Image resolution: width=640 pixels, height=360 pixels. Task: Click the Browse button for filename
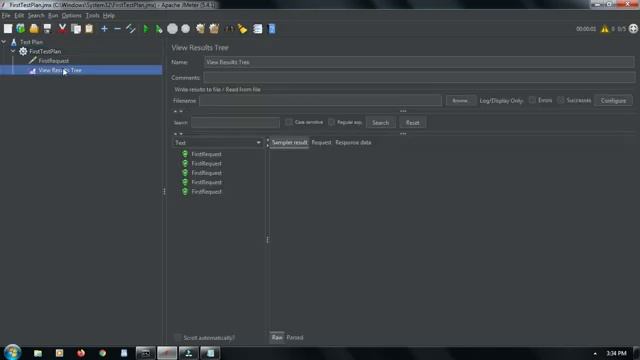coord(460,100)
